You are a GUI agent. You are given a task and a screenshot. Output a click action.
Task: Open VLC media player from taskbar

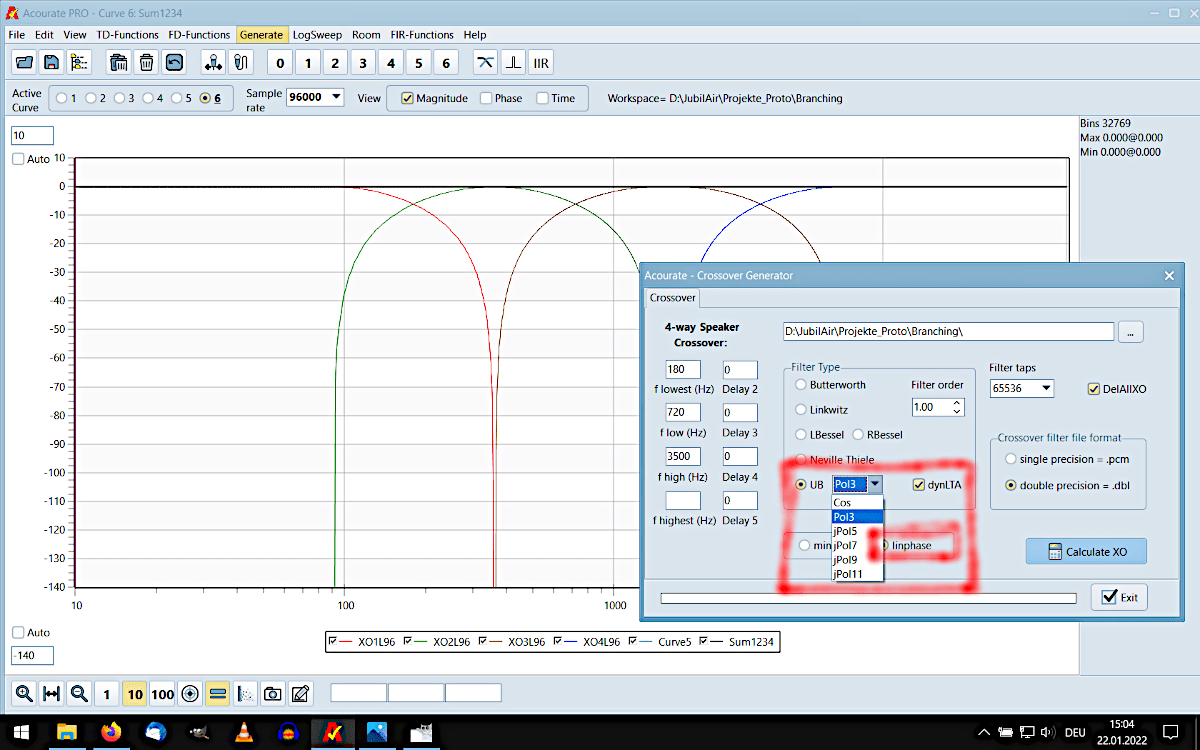243,732
